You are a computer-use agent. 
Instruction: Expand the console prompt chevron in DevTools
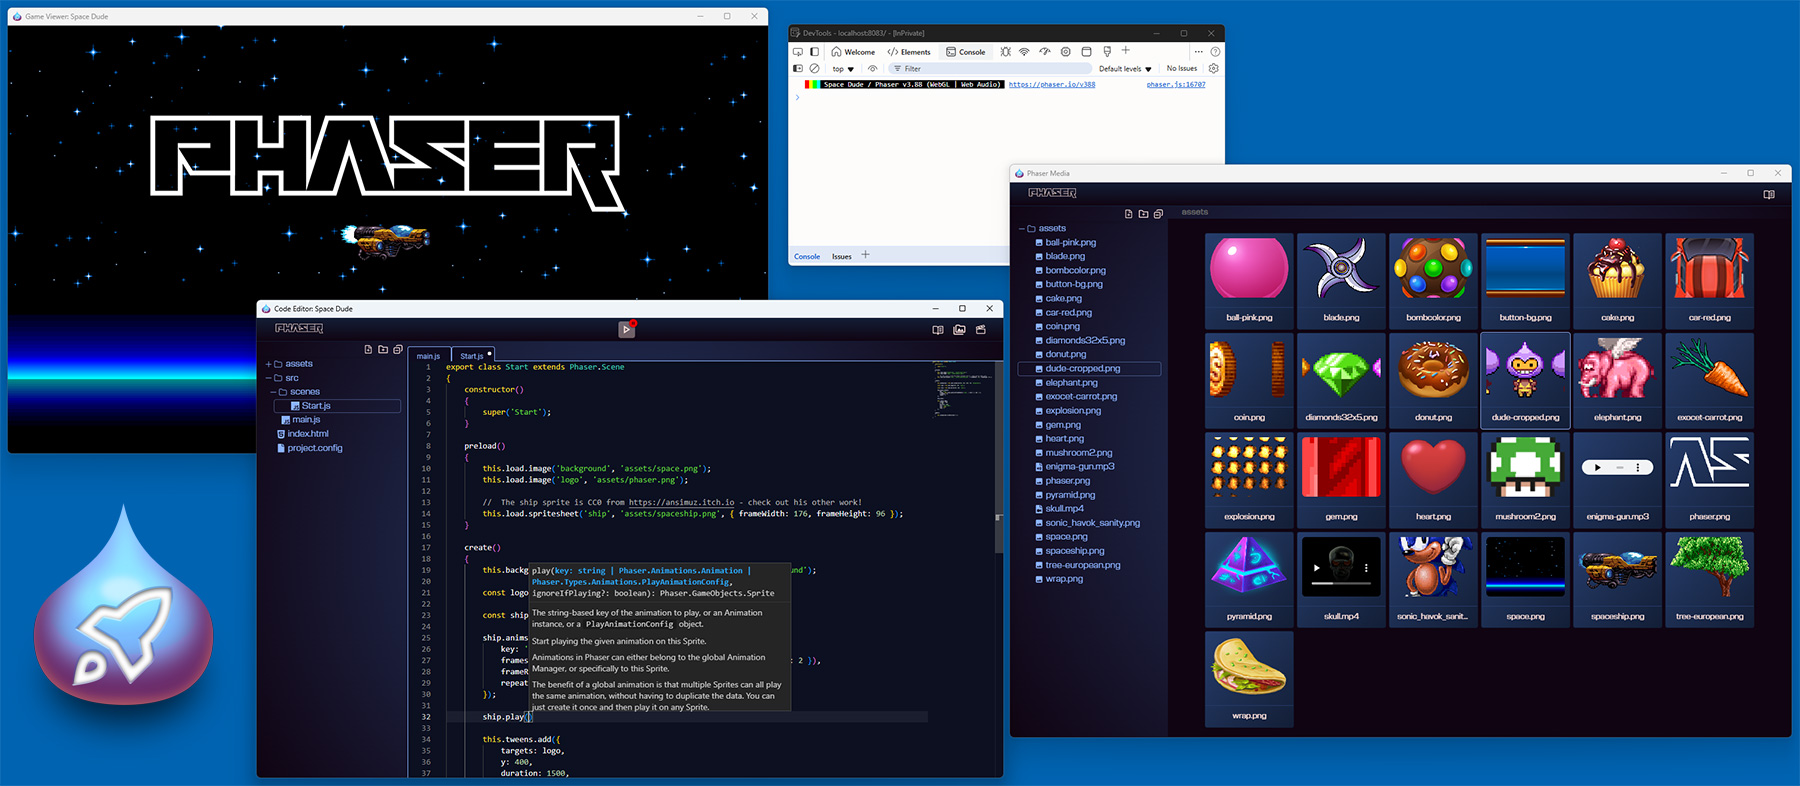pyautogui.click(x=797, y=97)
